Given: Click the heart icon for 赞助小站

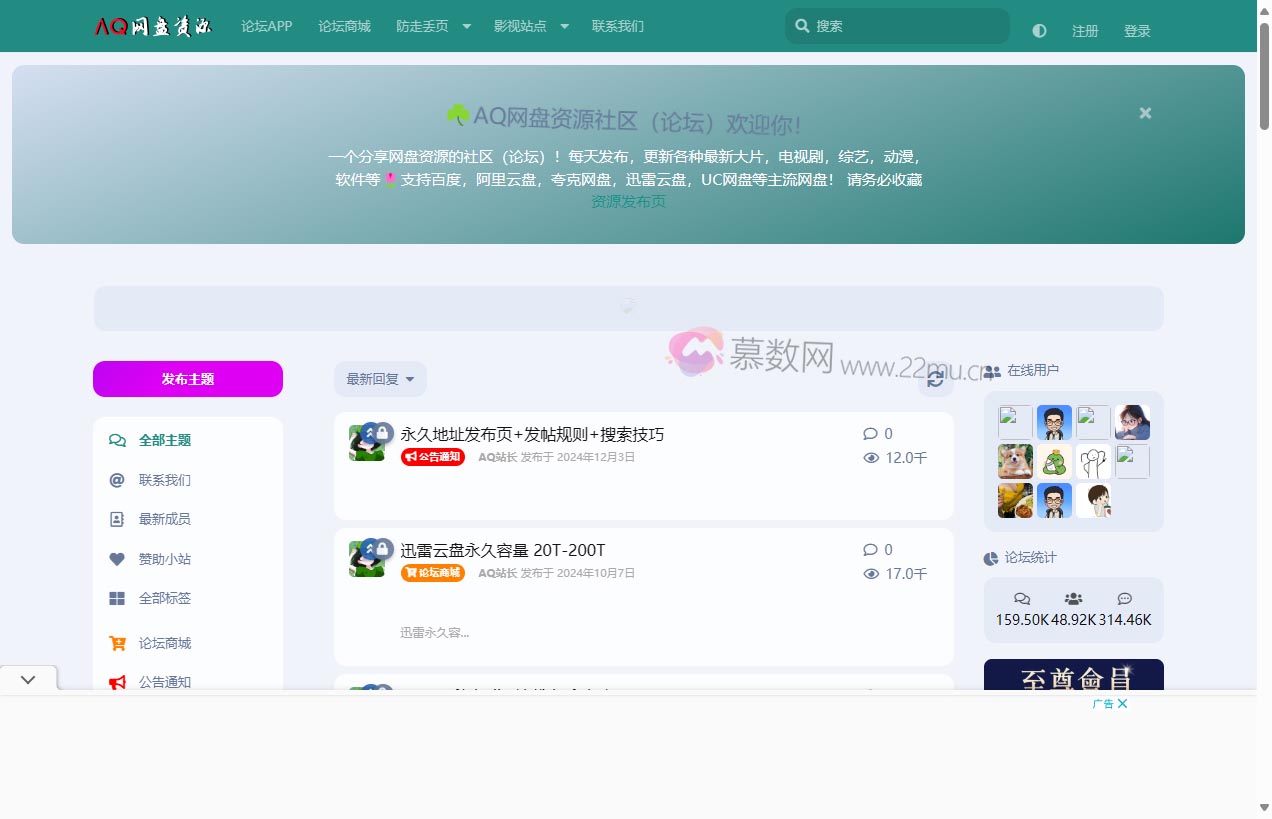Looking at the screenshot, I should 117,559.
